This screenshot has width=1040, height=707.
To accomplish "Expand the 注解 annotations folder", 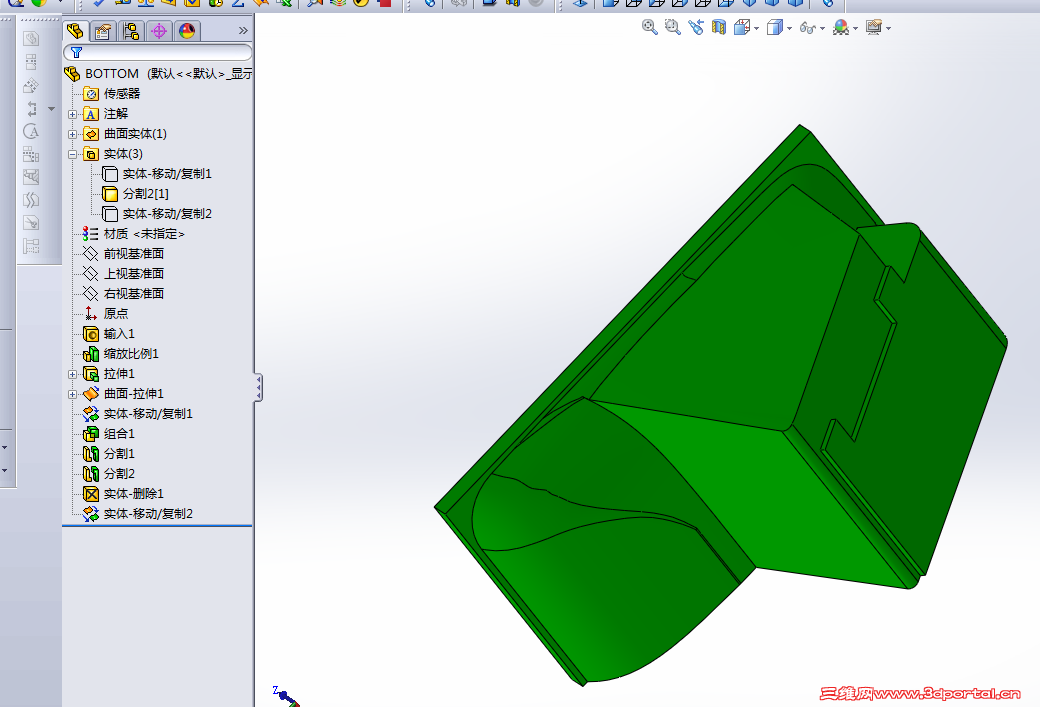I will 72,114.
